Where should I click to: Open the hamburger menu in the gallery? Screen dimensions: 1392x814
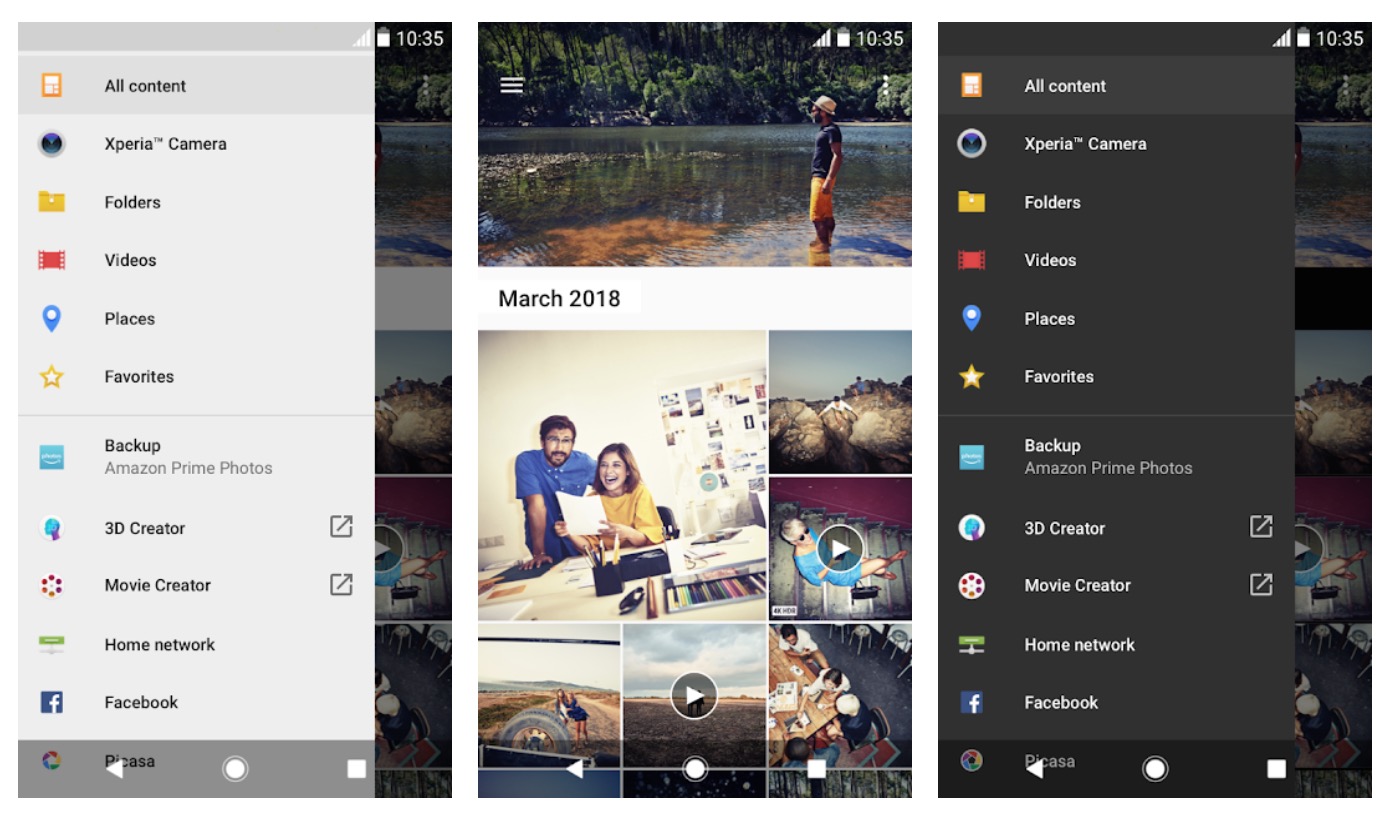[x=511, y=85]
